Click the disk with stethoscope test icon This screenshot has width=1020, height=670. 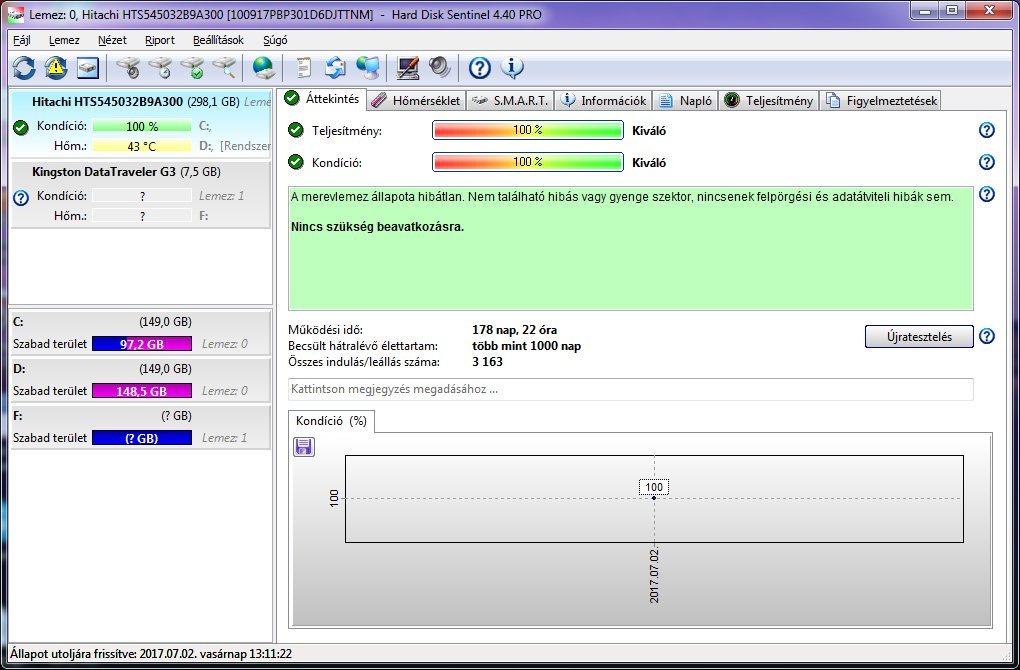[x=128, y=68]
